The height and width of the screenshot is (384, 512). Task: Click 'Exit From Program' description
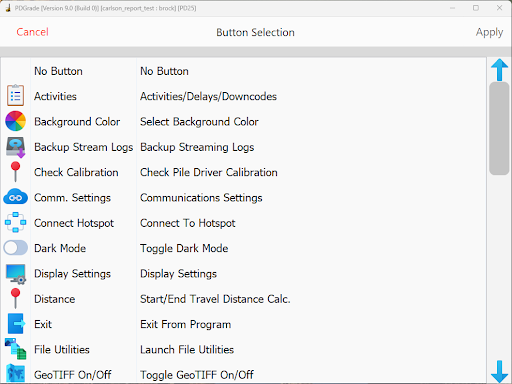pos(185,324)
